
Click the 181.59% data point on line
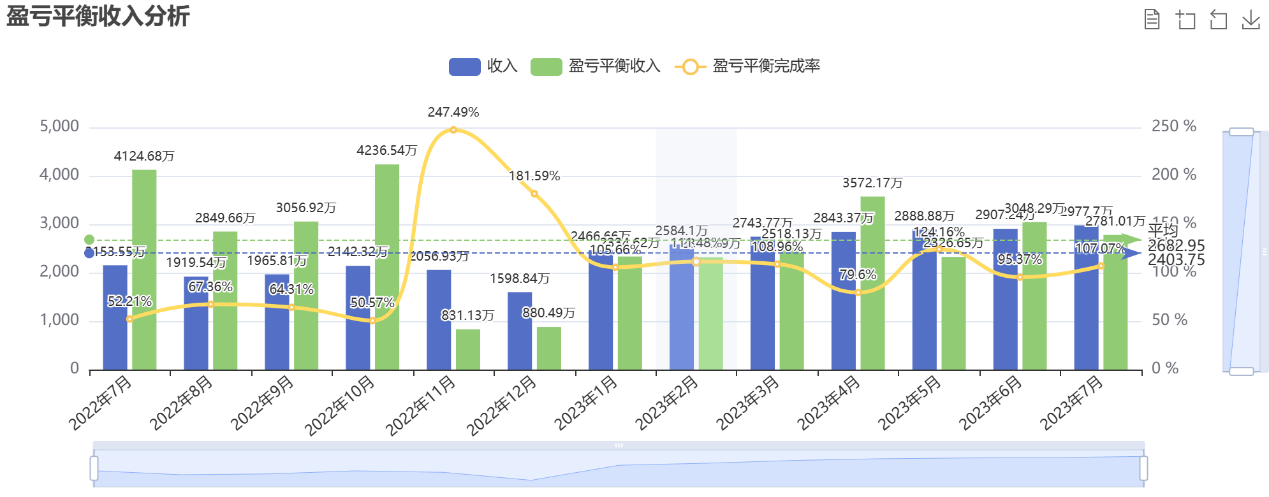tap(534, 193)
